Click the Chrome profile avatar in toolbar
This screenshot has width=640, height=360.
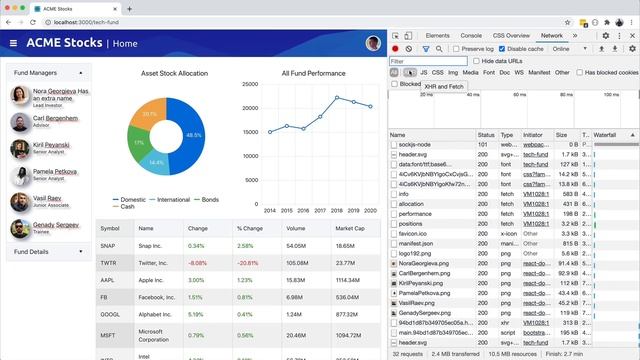coord(620,22)
